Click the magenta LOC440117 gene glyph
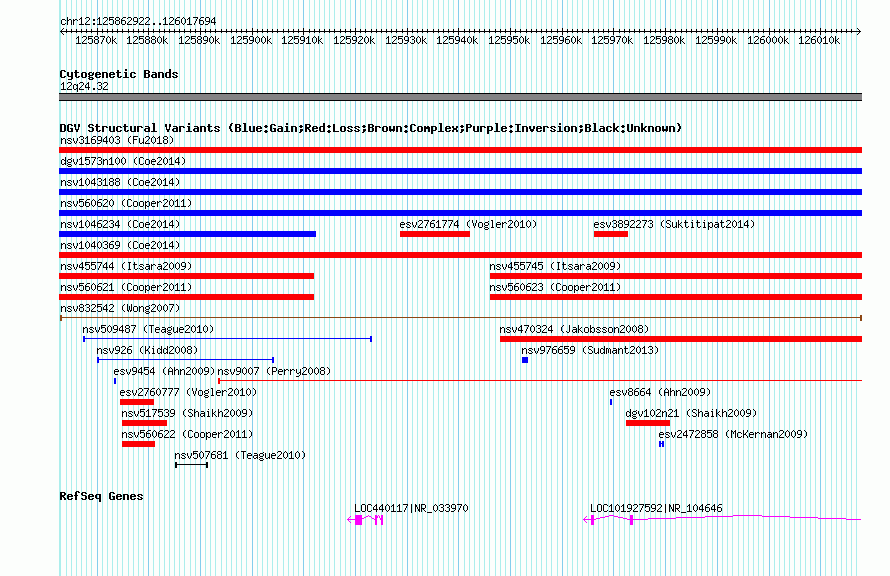The height and width of the screenshot is (576, 890). coord(365,520)
